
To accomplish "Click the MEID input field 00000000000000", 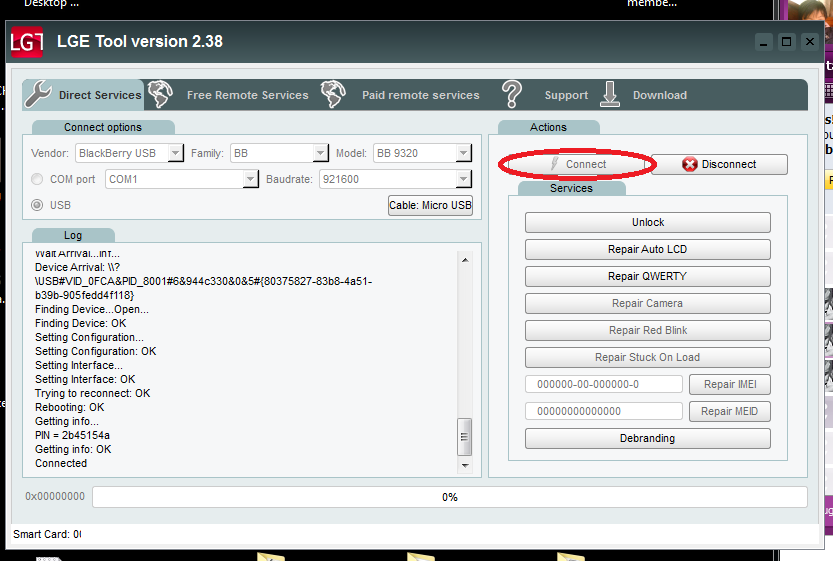I will [x=604, y=411].
